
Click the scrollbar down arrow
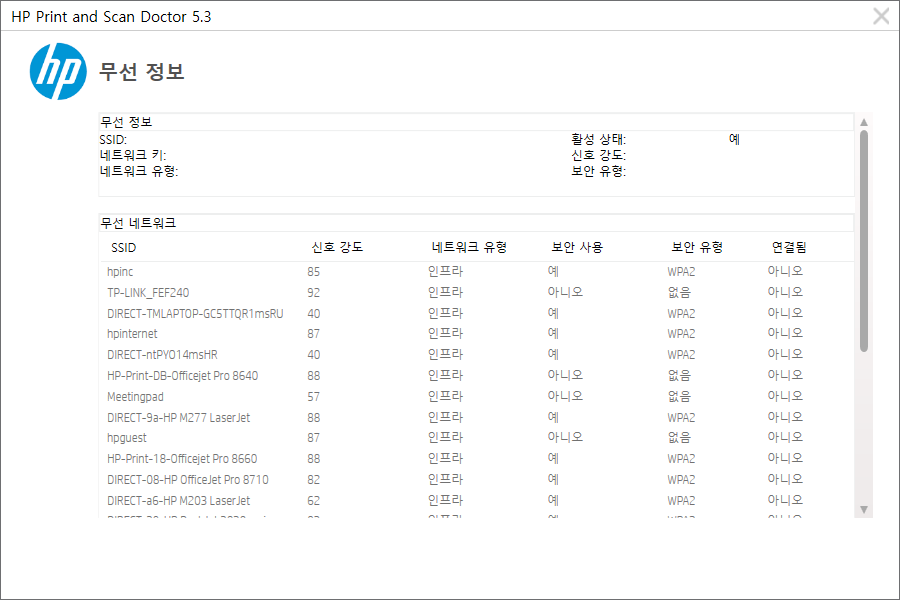[864, 510]
